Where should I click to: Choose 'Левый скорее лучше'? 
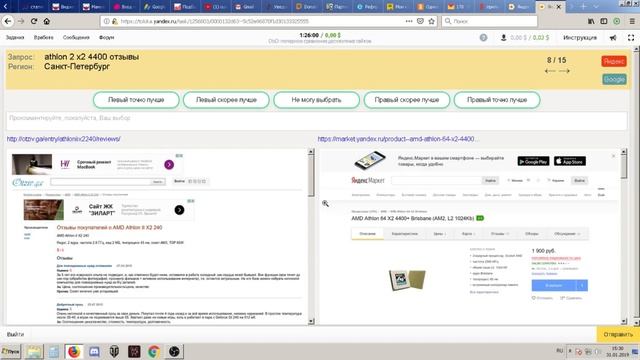pos(226,100)
